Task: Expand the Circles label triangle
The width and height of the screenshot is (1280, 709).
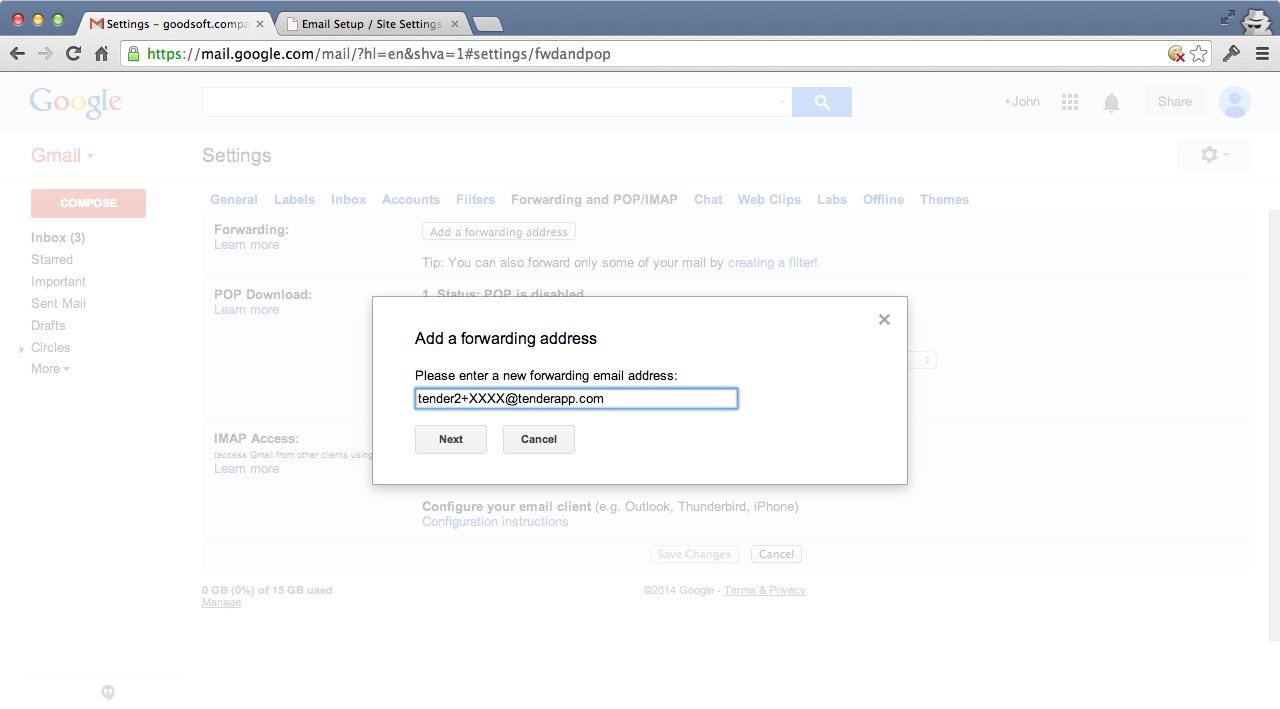Action: (x=22, y=349)
